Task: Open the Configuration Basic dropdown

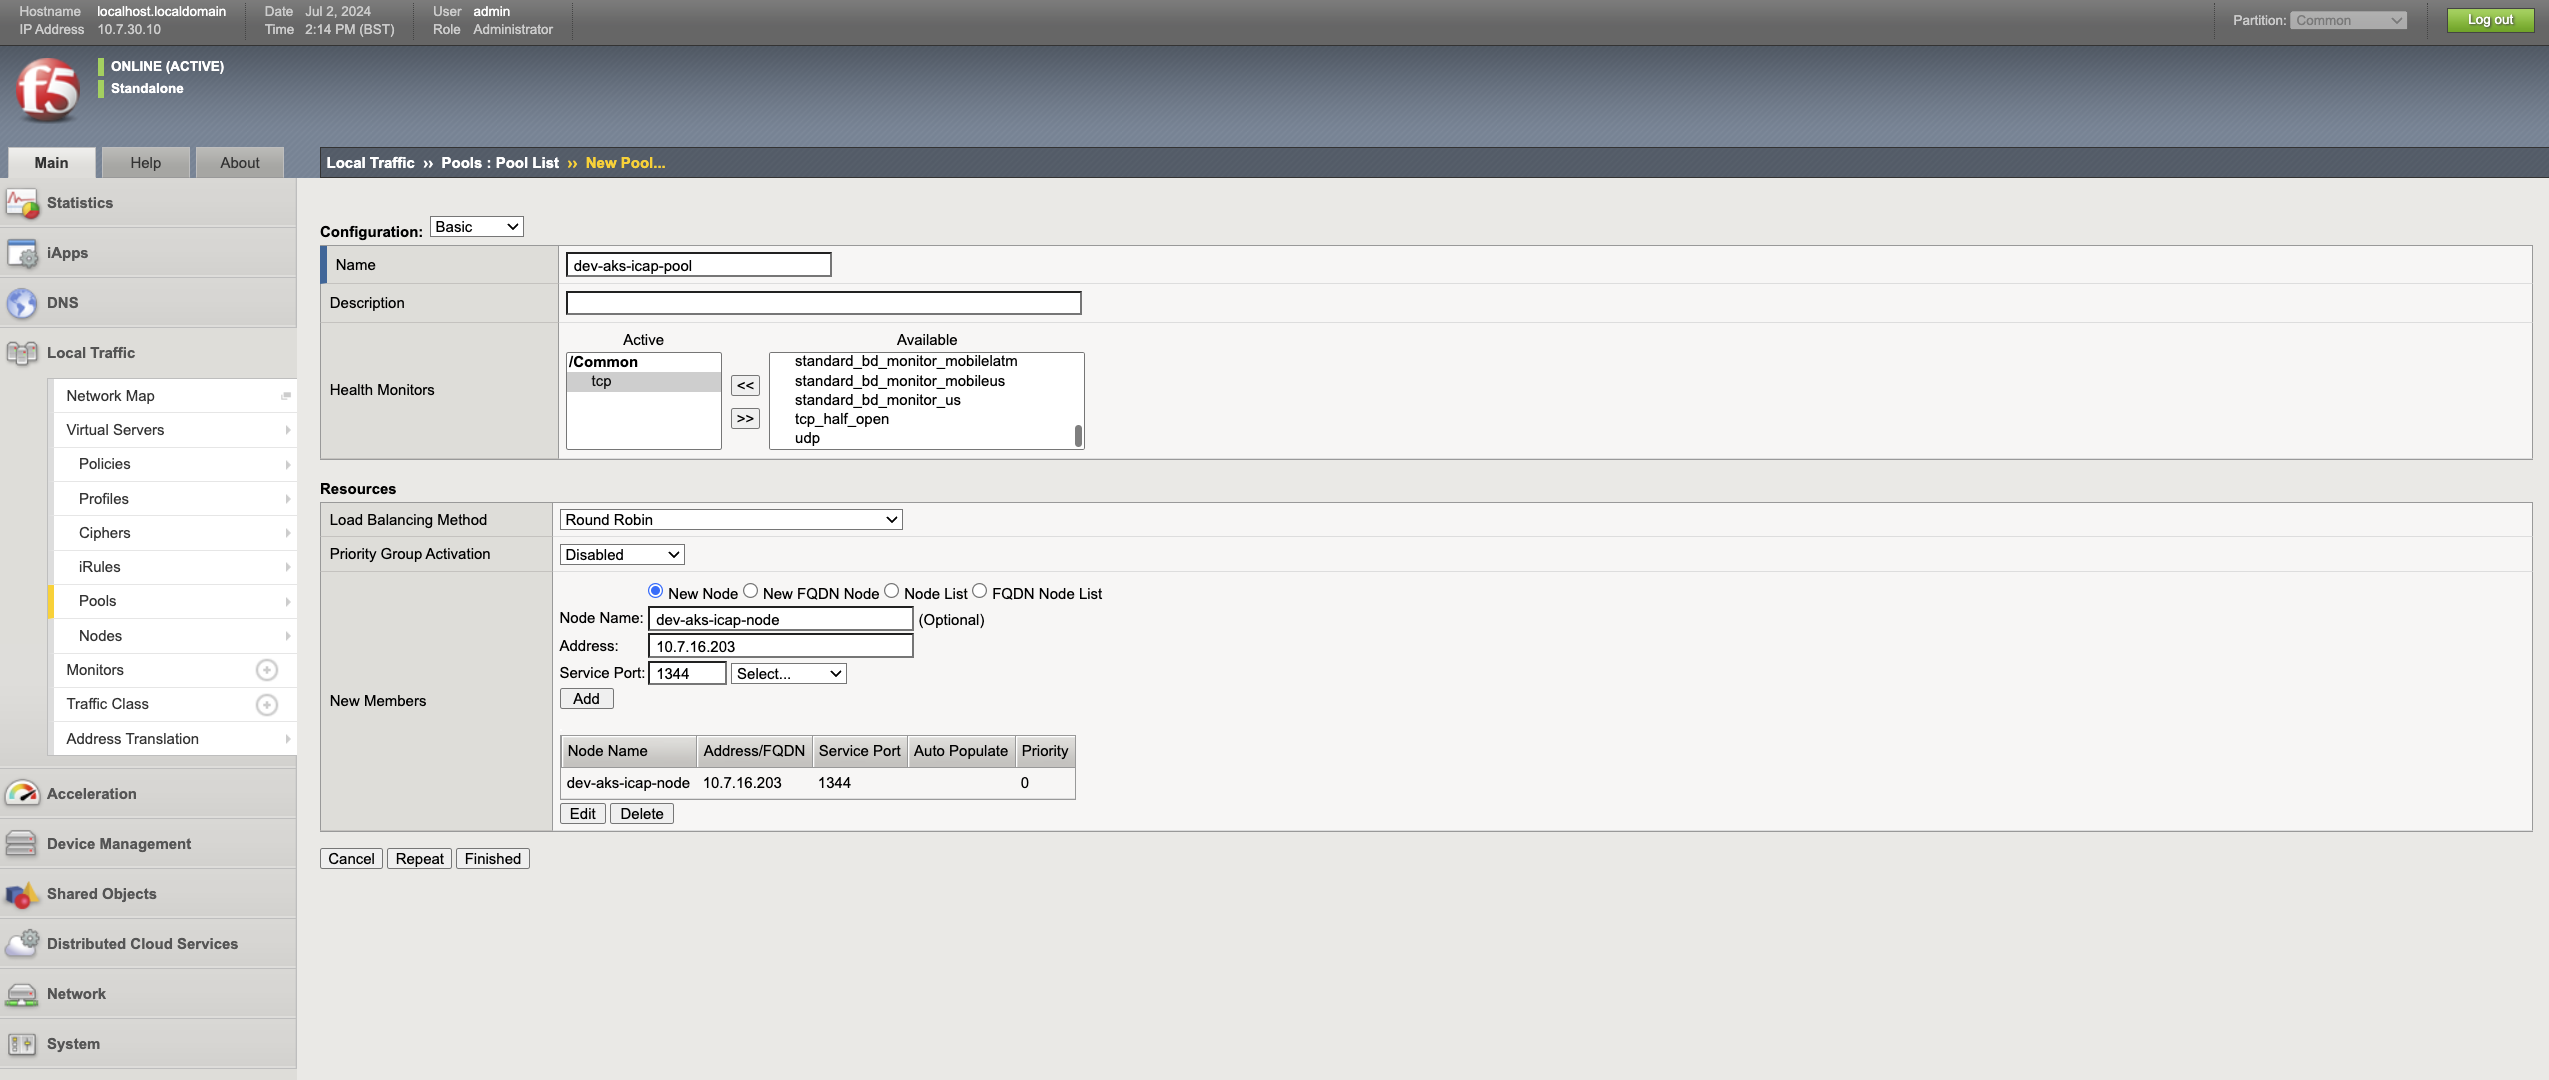Action: 477,227
